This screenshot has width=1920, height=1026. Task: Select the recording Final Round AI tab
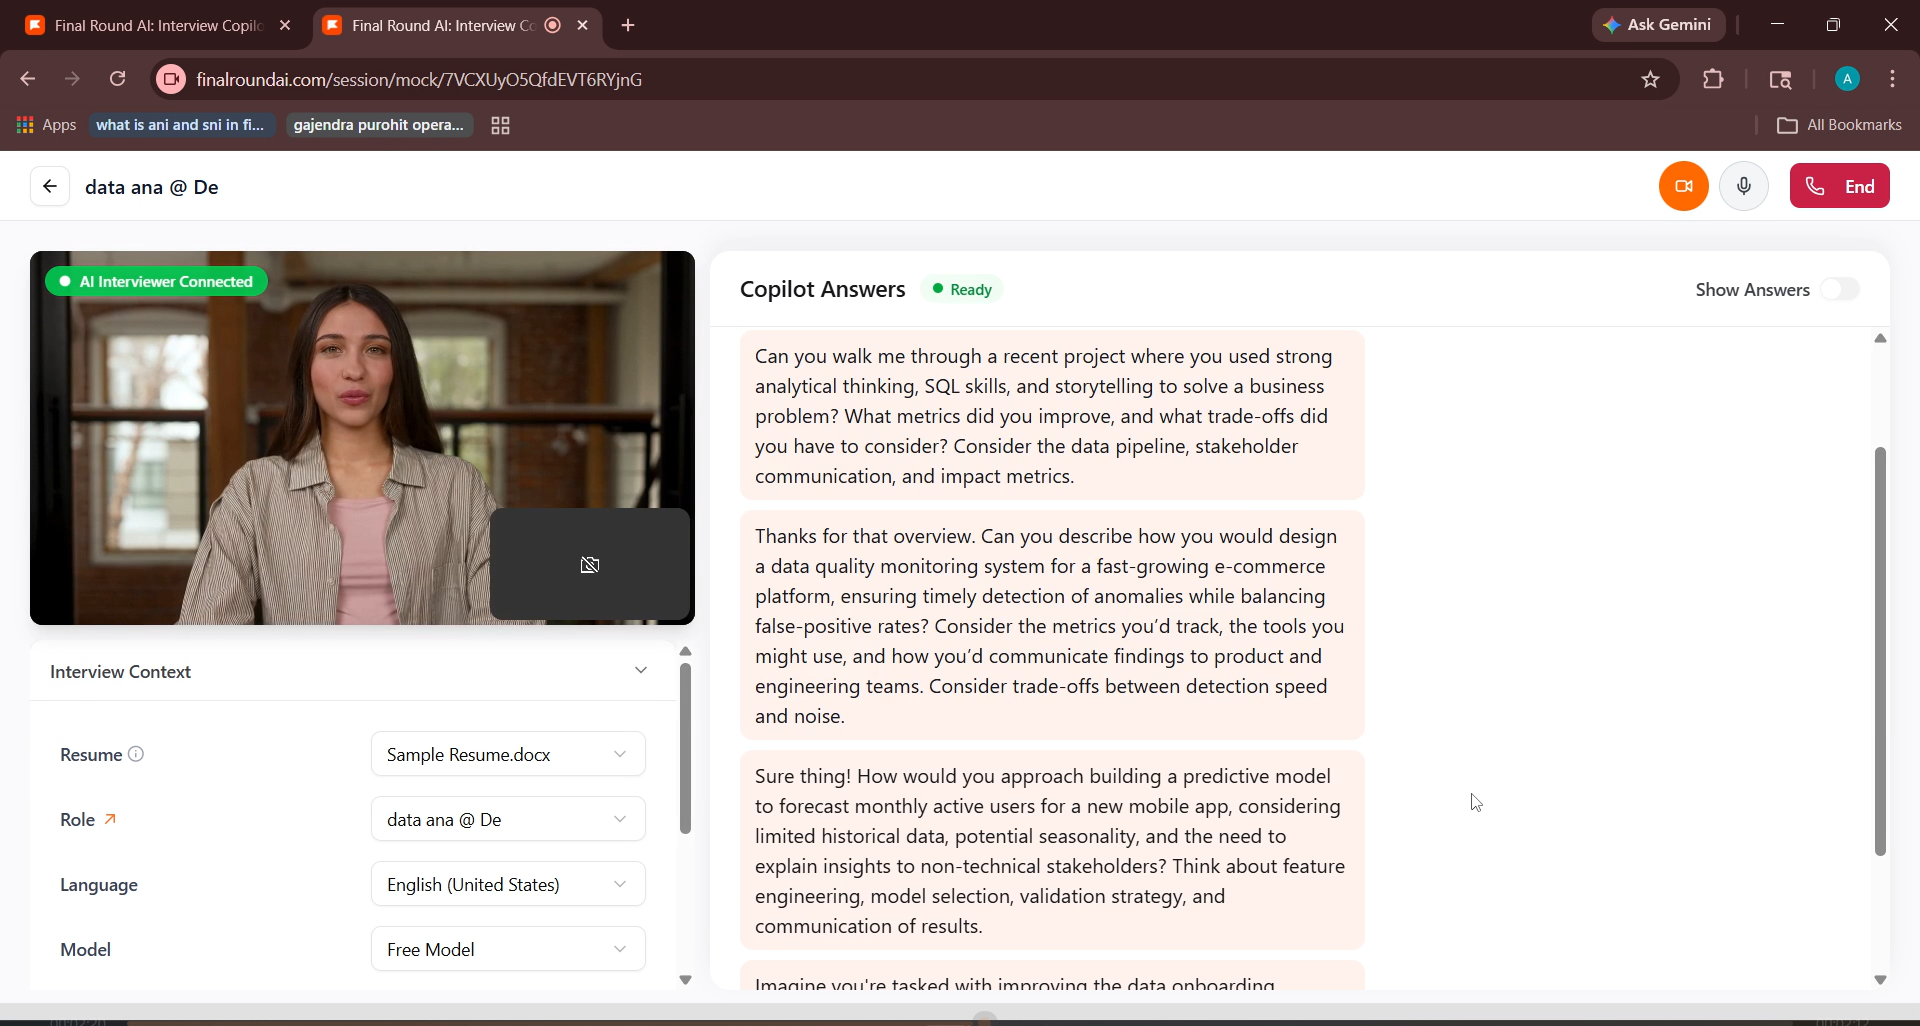click(444, 26)
